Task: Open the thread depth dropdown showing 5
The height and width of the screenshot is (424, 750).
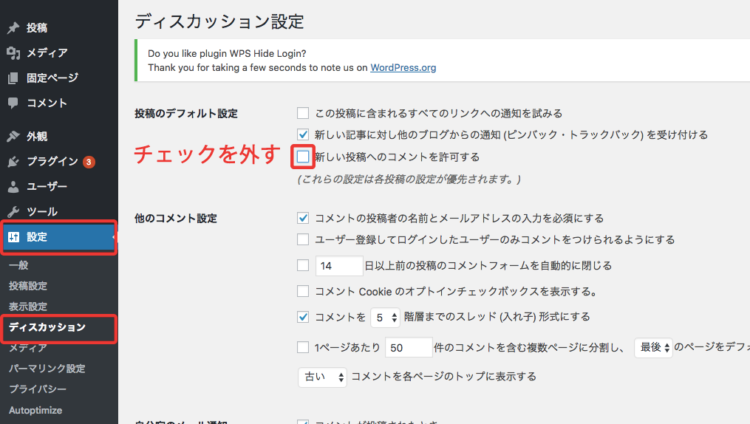Action: [384, 317]
